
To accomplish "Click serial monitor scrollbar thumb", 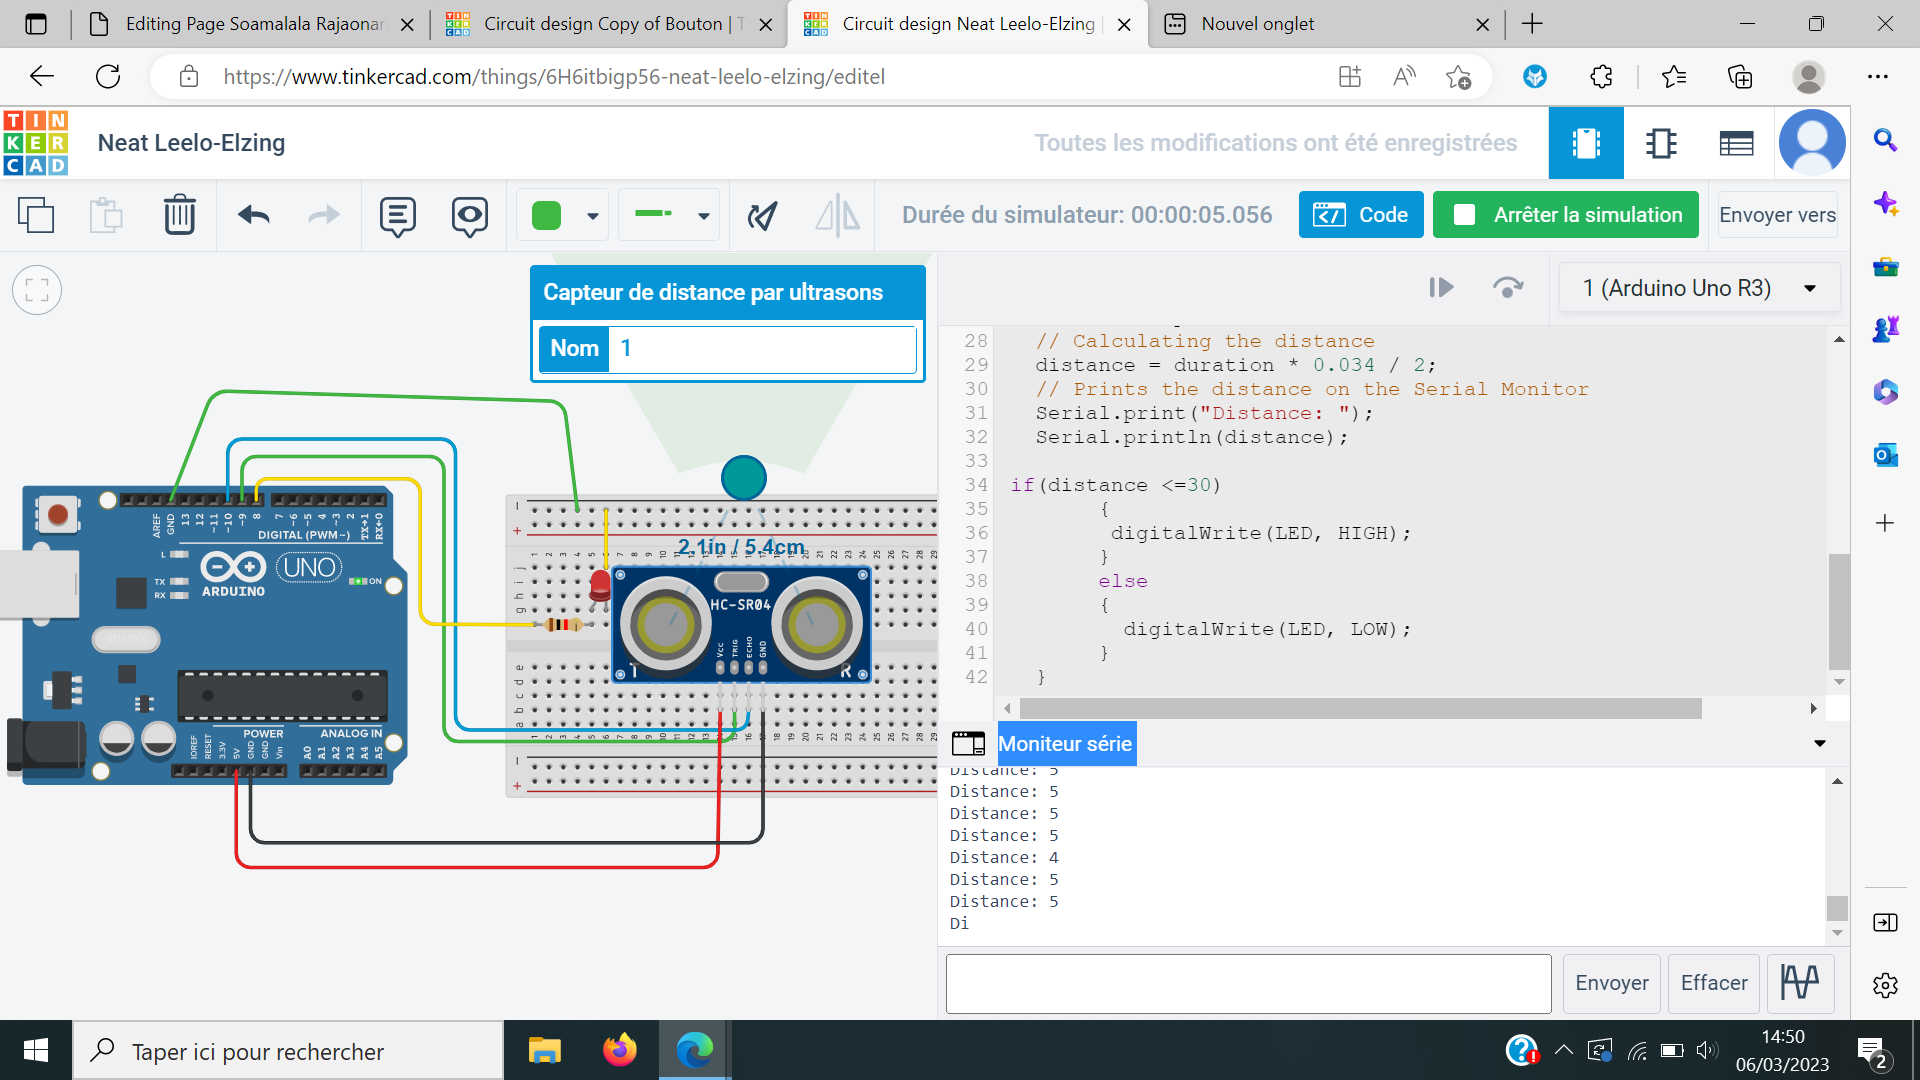I will point(1837,908).
